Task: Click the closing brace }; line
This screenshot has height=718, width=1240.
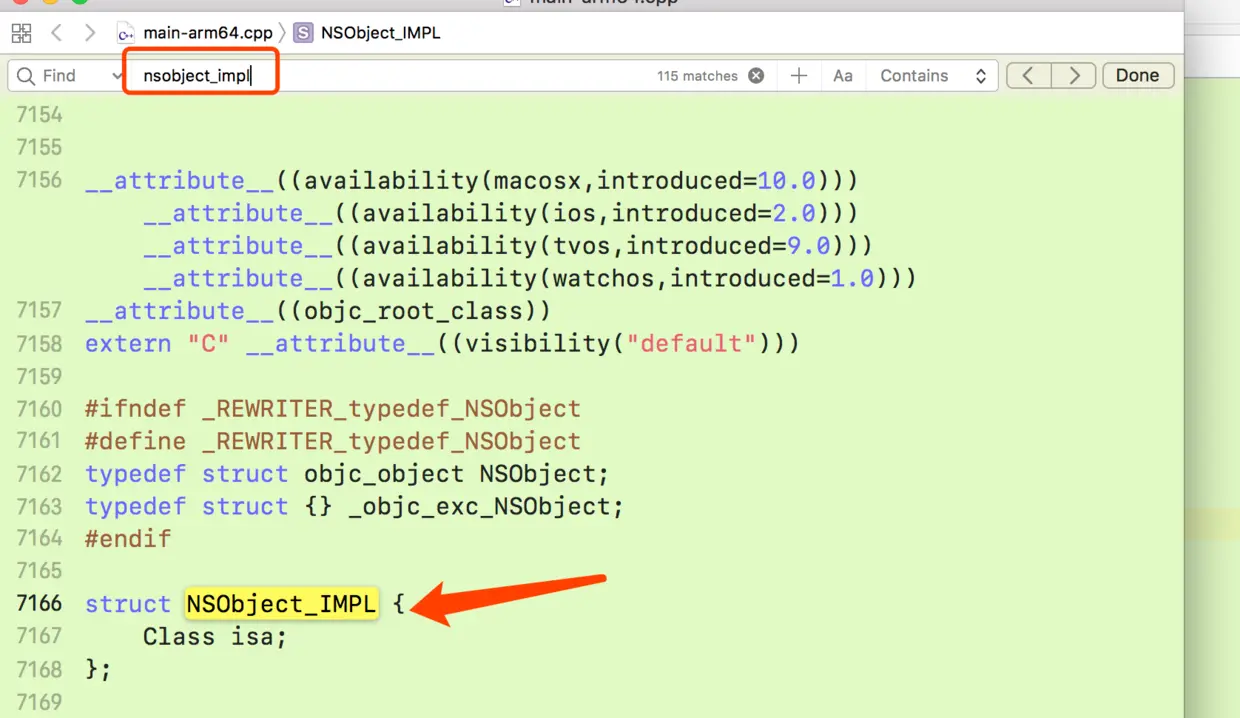Action: coord(98,670)
